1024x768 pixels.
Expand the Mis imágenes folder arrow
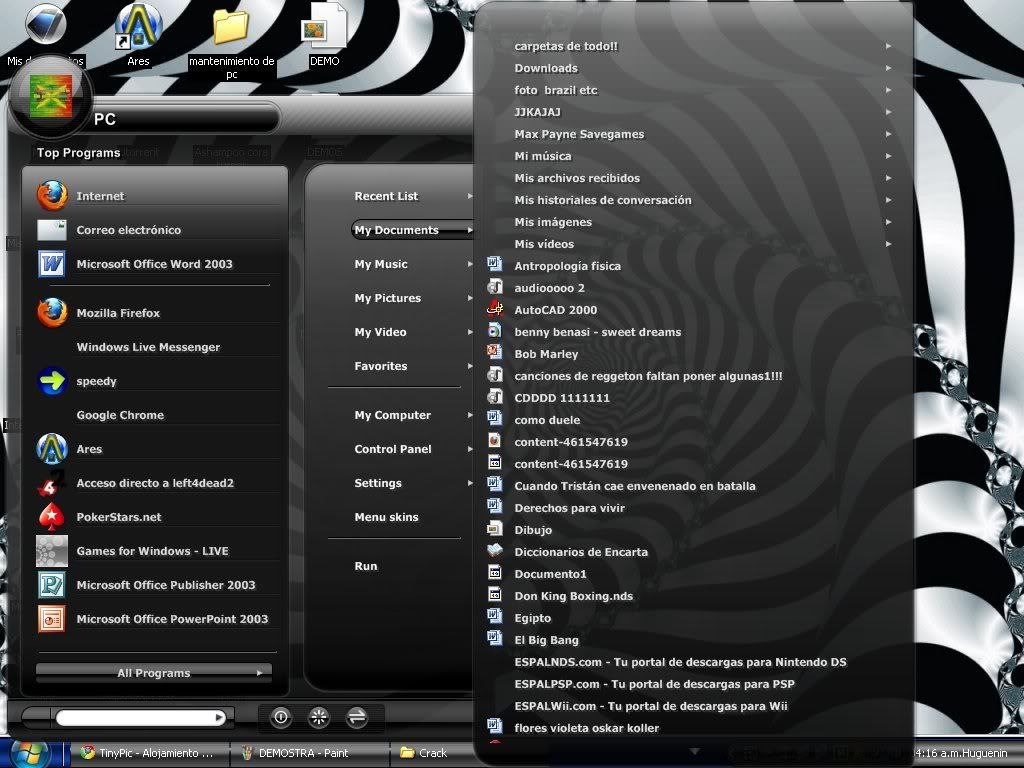888,222
